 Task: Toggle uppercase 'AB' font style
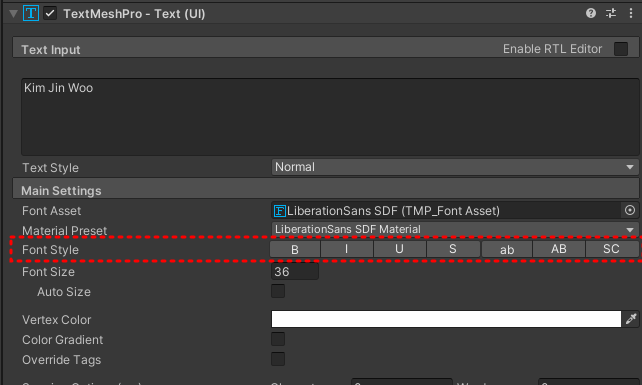point(559,249)
